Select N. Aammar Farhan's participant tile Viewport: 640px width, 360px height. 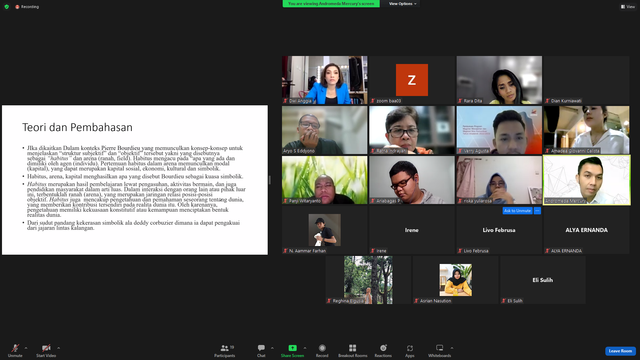[x=324, y=230]
